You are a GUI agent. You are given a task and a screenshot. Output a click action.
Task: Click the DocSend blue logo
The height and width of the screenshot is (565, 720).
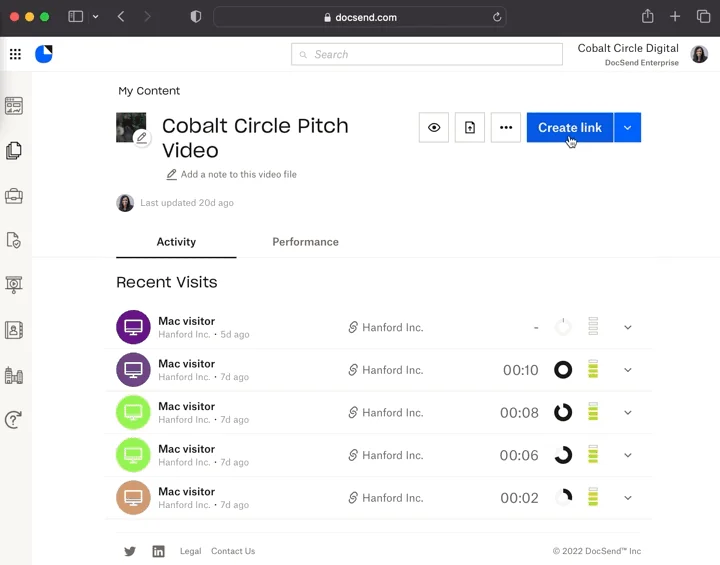(44, 54)
